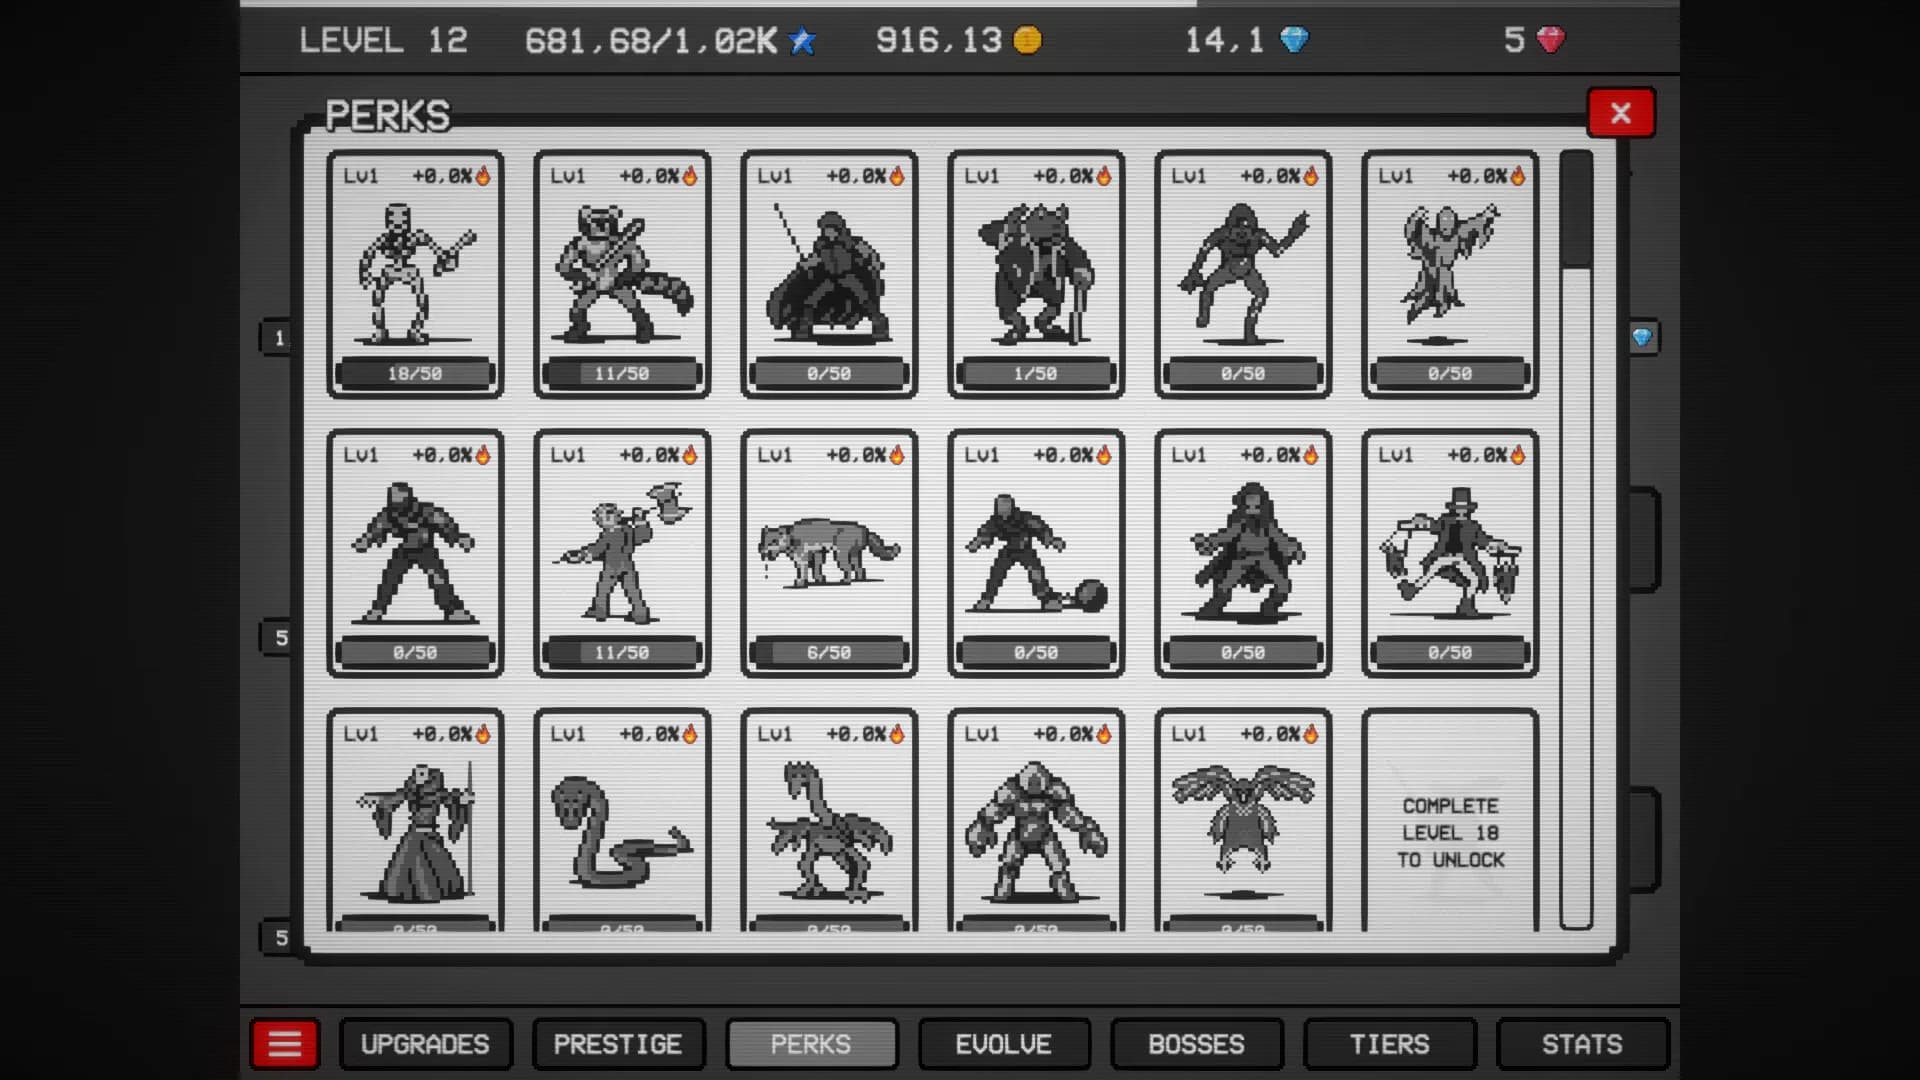
Task: Open the Perks tab
Action: click(811, 1044)
